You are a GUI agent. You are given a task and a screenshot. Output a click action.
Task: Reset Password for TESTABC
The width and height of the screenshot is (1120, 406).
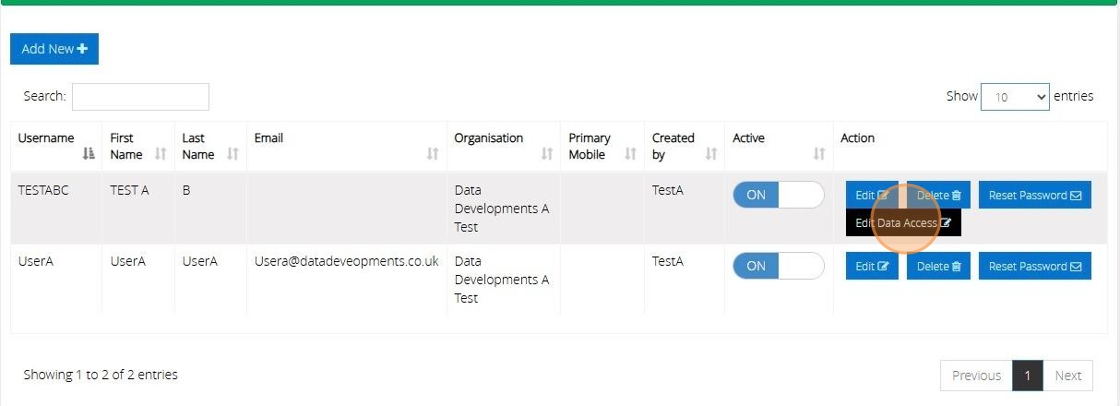pyautogui.click(x=1034, y=195)
